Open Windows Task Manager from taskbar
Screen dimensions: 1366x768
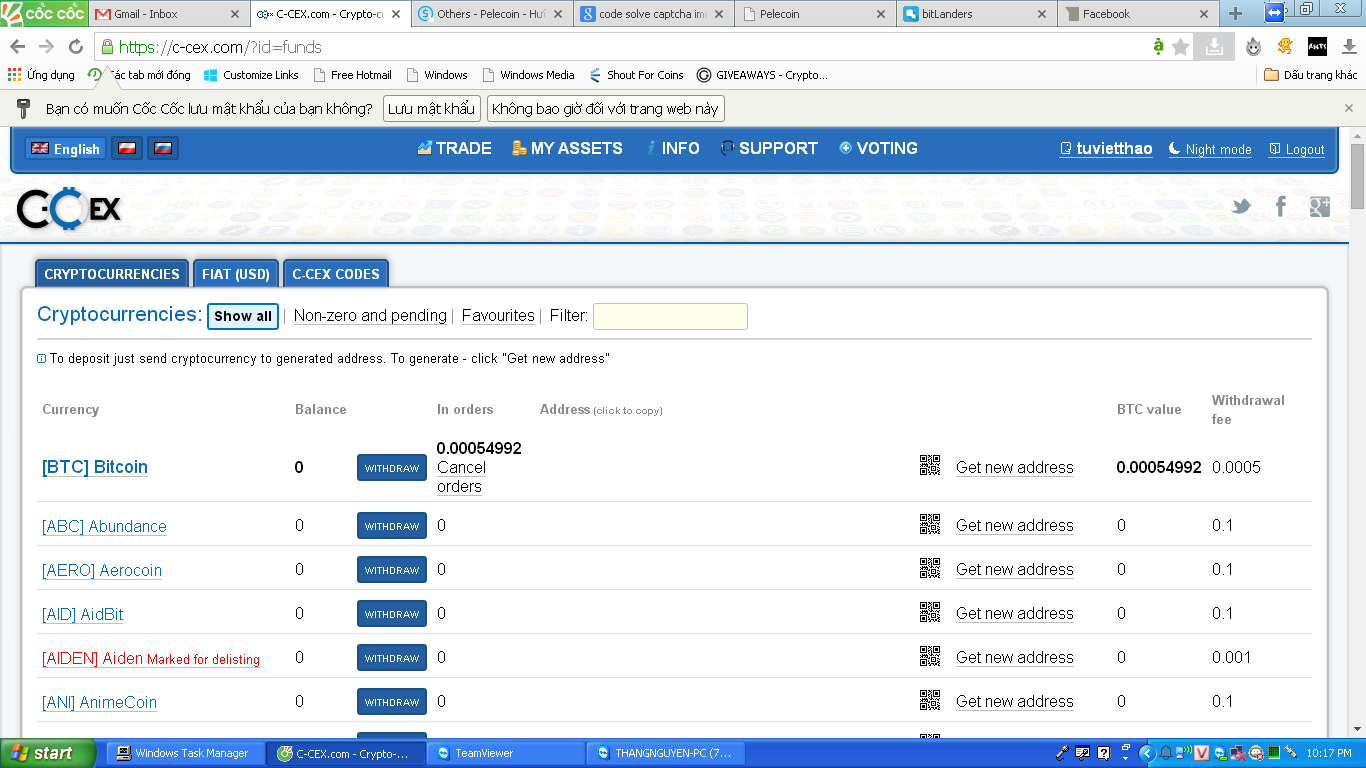pos(185,753)
